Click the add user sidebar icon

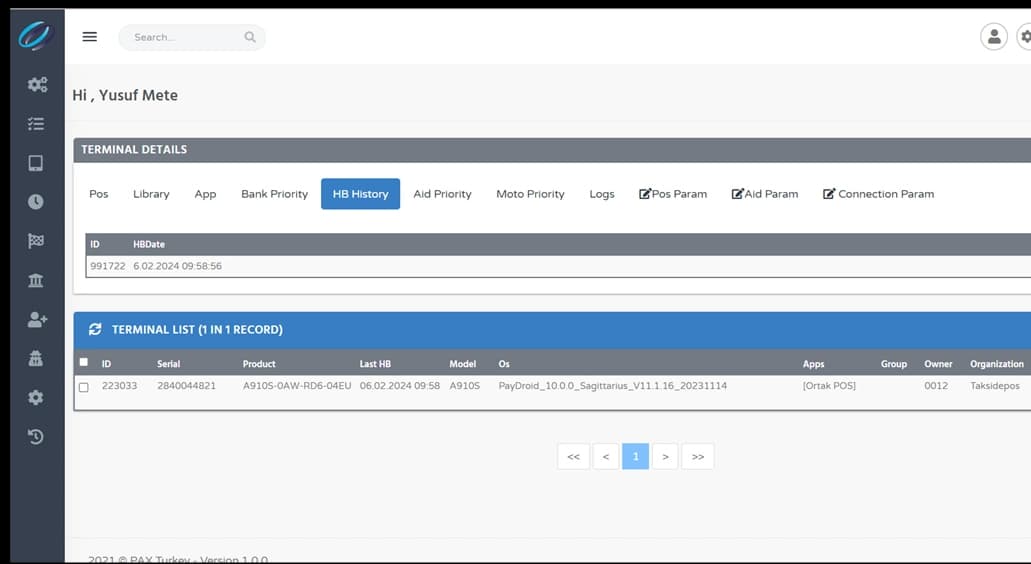point(36,319)
